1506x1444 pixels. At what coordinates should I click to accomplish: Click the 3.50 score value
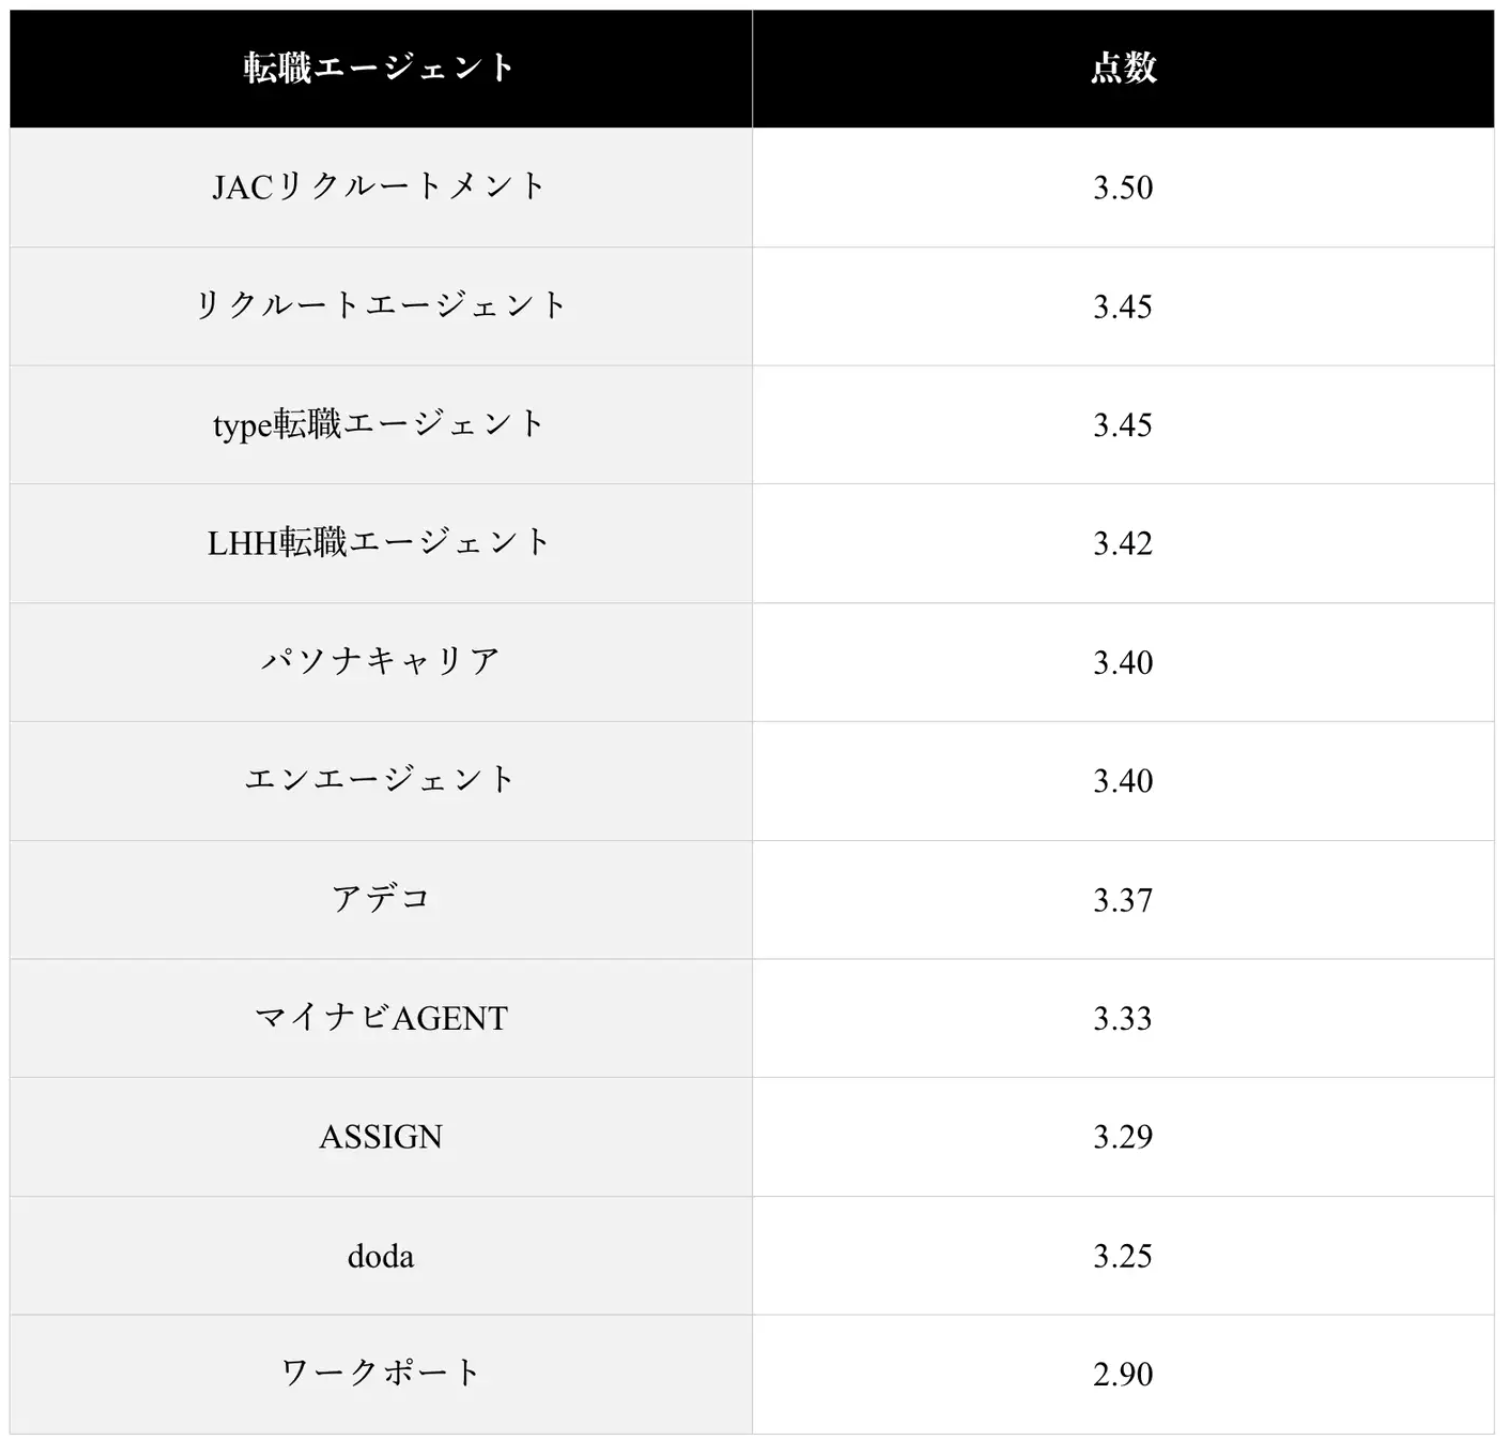point(1123,187)
